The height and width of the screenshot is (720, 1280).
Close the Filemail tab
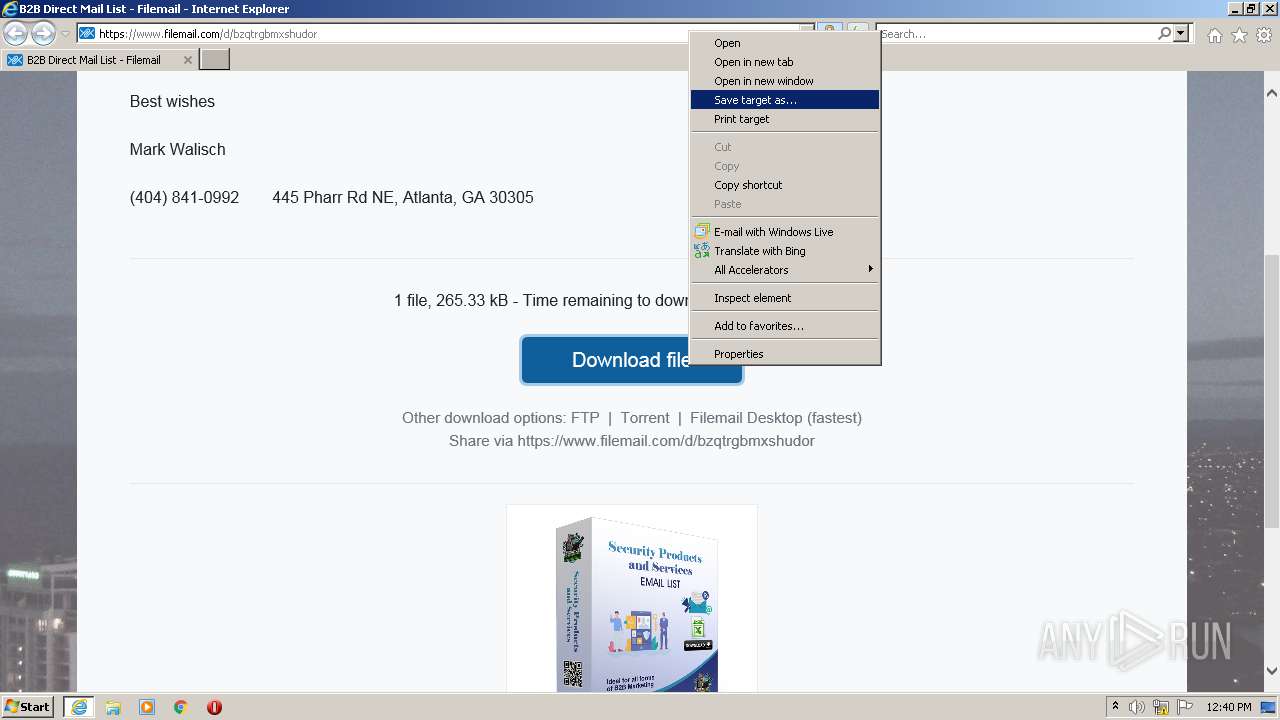click(x=187, y=60)
